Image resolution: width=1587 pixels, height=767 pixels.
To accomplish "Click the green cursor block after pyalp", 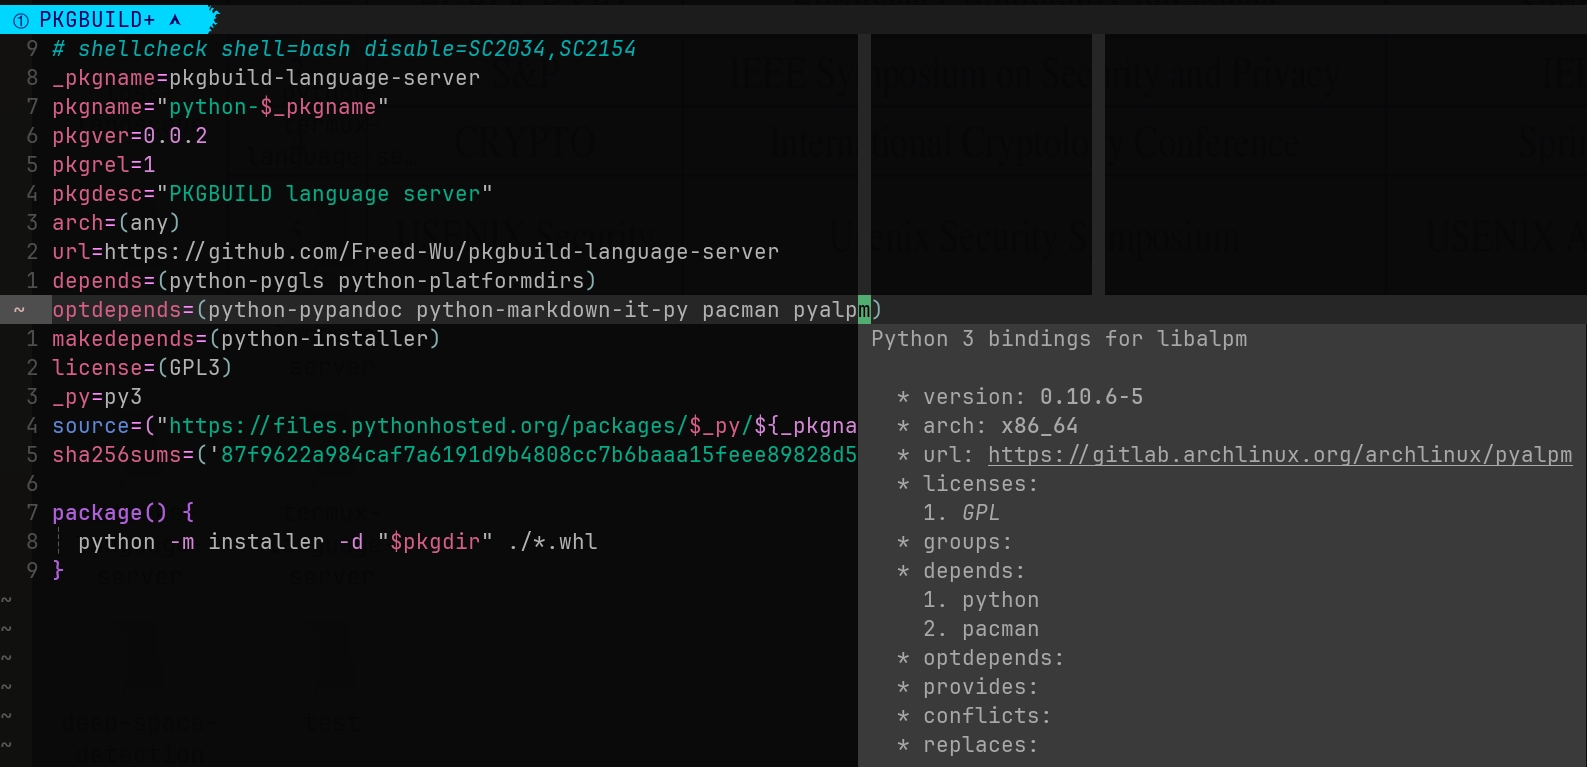I will click(x=864, y=310).
